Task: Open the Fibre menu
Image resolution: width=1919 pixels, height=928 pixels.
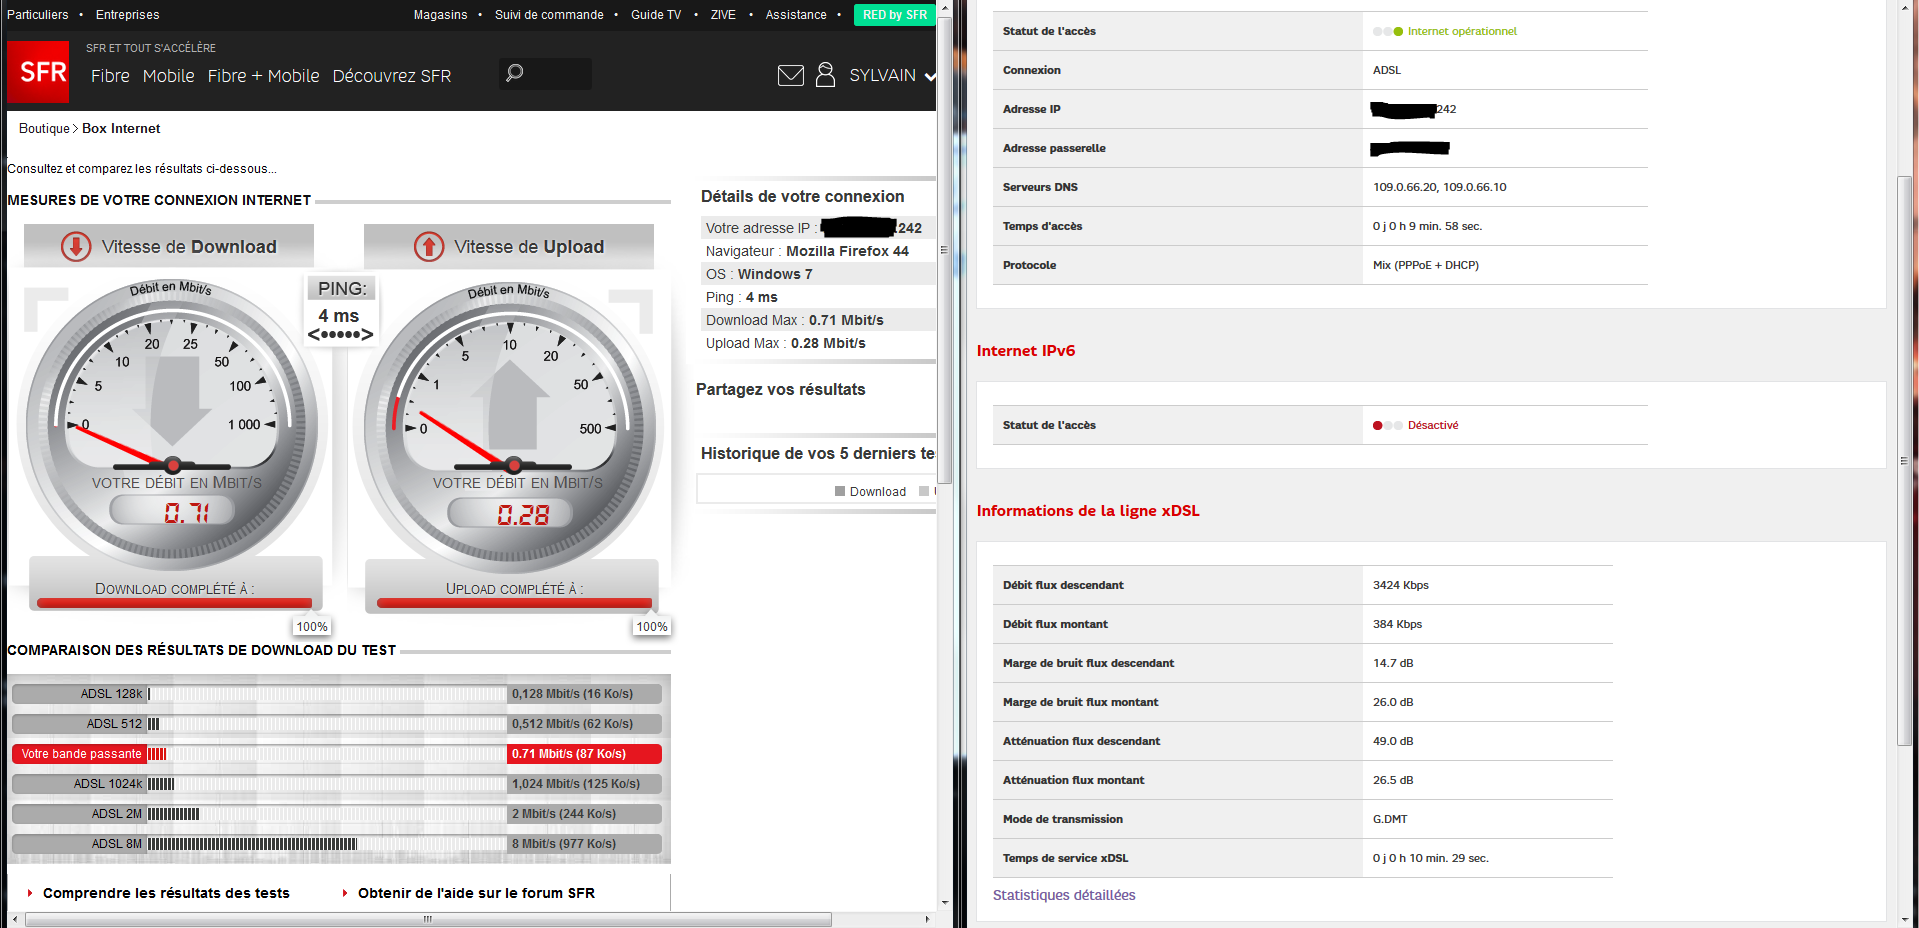Action: point(110,76)
